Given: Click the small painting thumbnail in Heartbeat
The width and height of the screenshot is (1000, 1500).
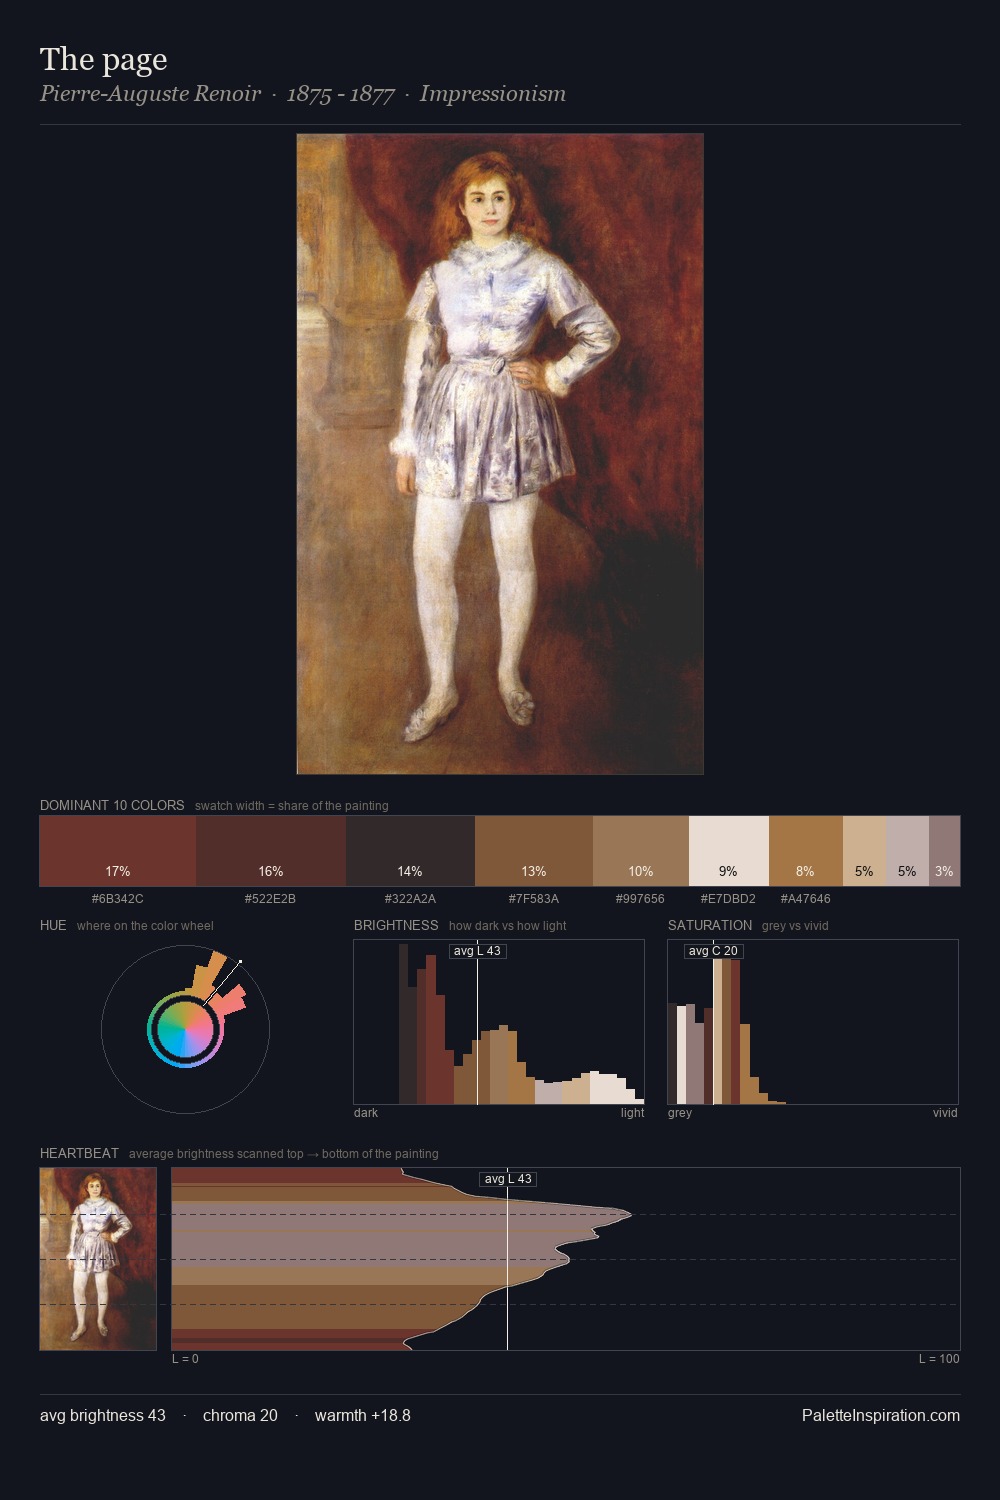Looking at the screenshot, I should pos(98,1259).
